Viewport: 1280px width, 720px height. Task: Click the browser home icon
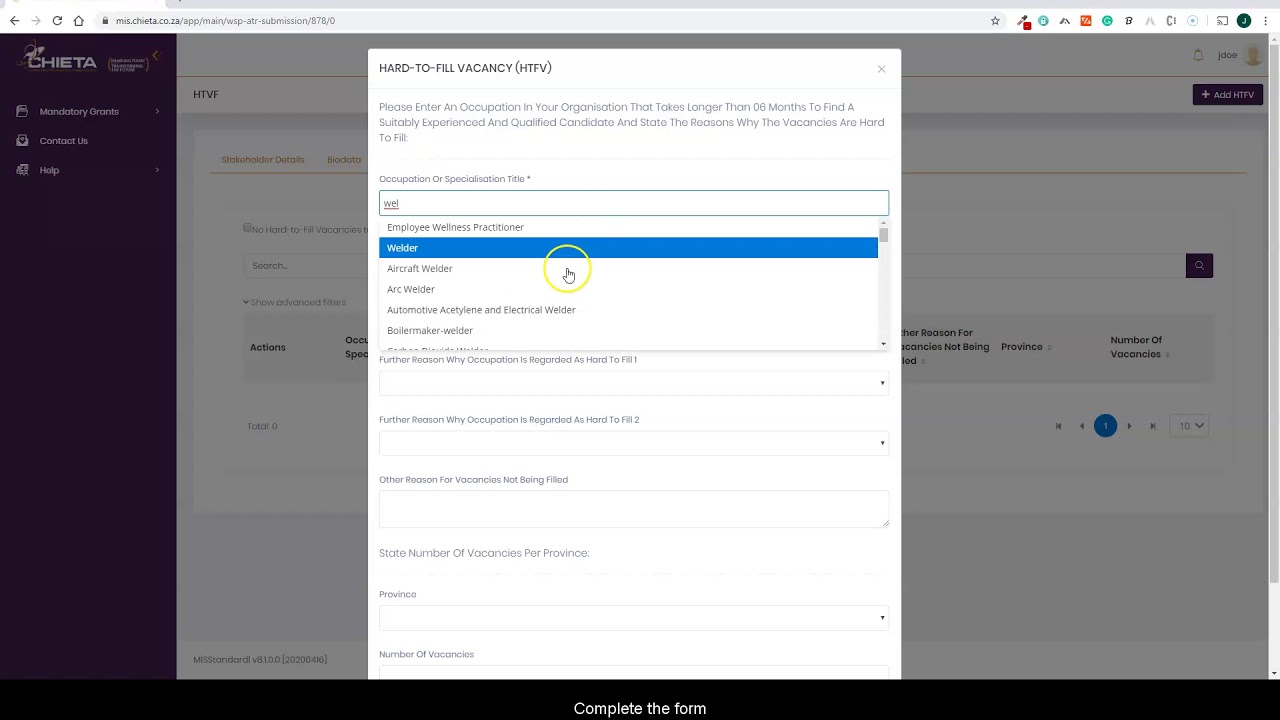(79, 20)
